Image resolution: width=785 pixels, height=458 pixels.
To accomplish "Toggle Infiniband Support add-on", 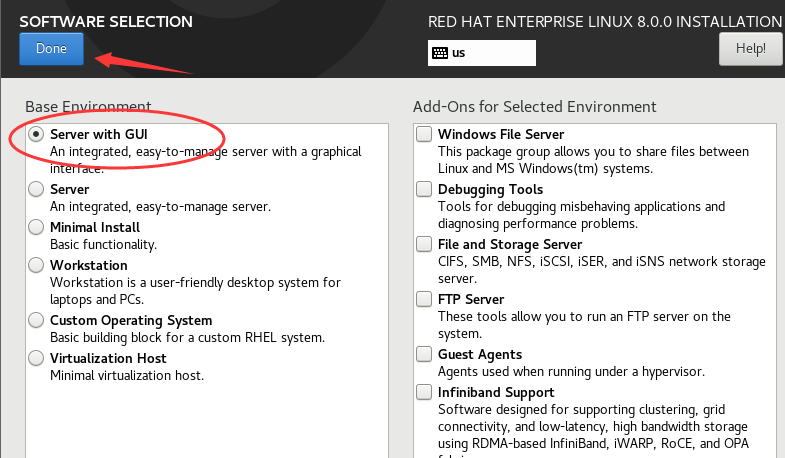I will click(x=425, y=392).
